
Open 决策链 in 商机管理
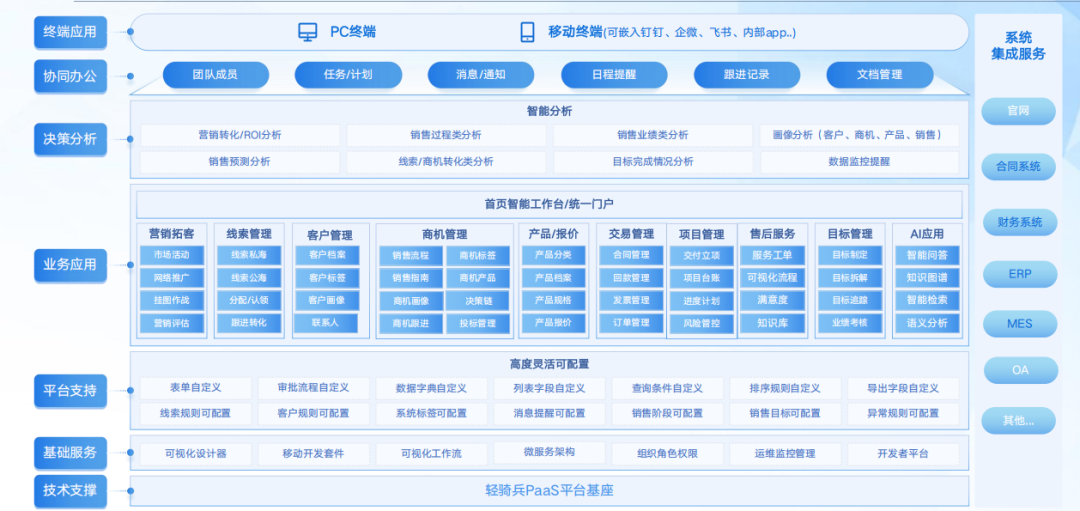tap(477, 300)
